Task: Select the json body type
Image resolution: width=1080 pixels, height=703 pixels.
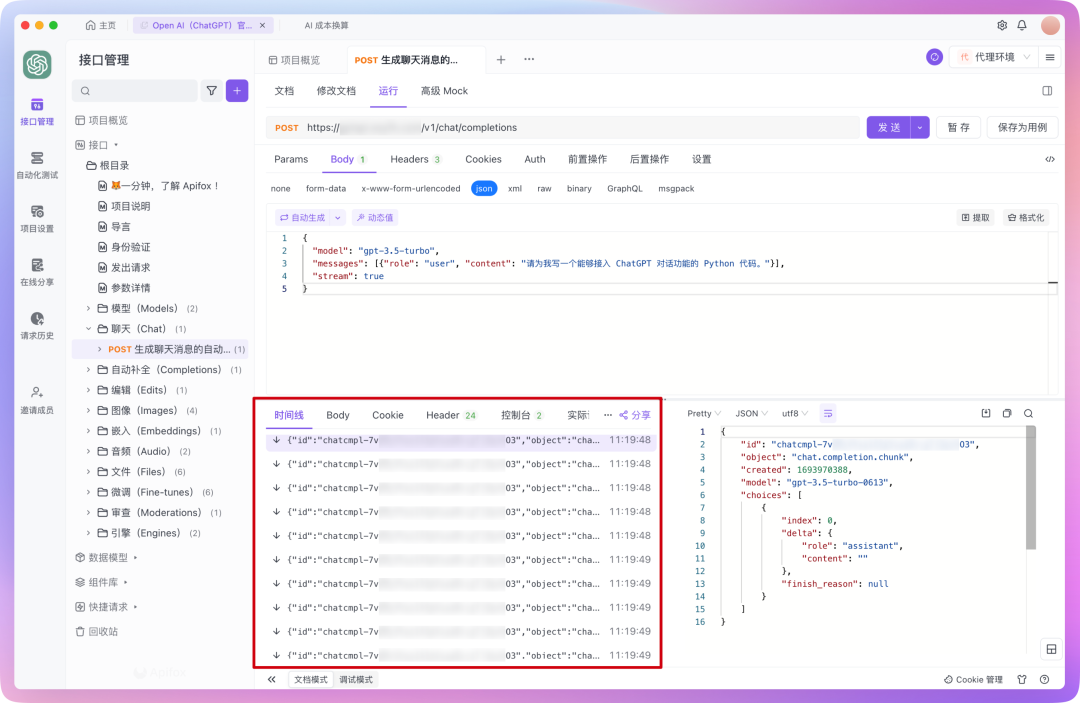Action: tap(484, 188)
